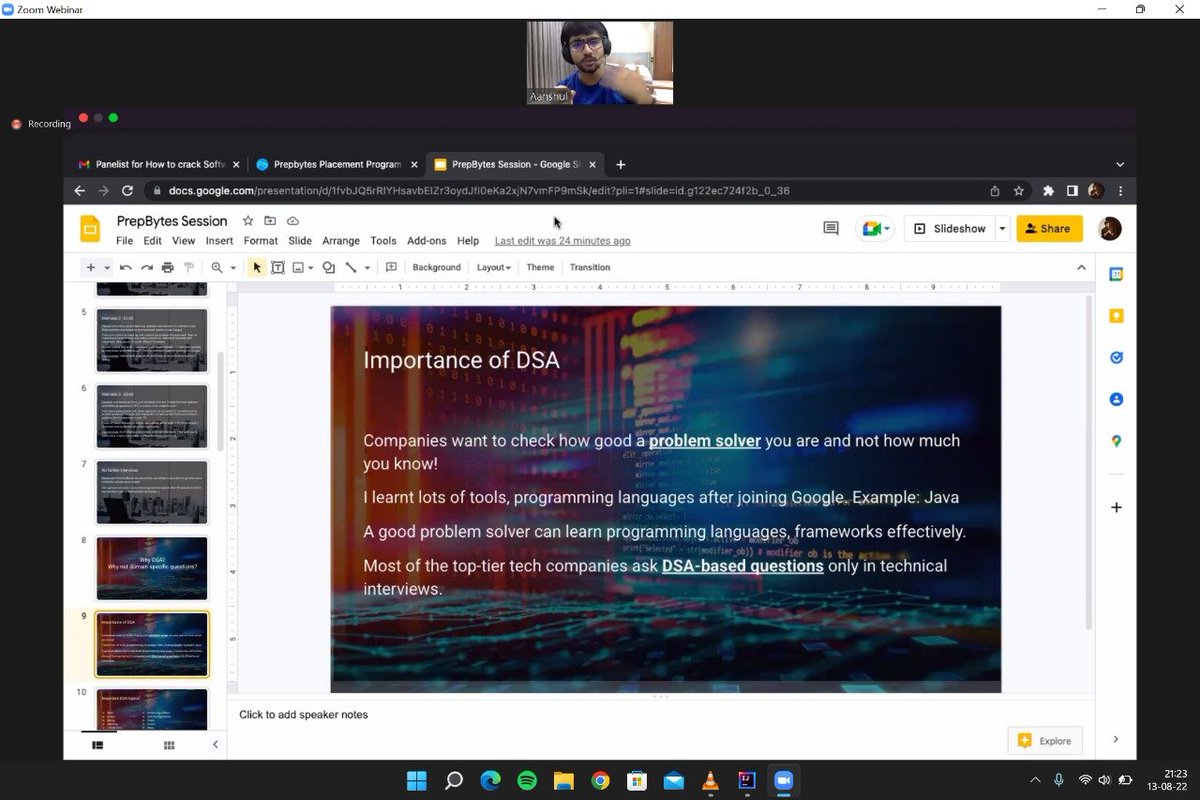Switch to filmstrip view button
Image resolution: width=1200 pixels, height=800 pixels.
(x=98, y=744)
